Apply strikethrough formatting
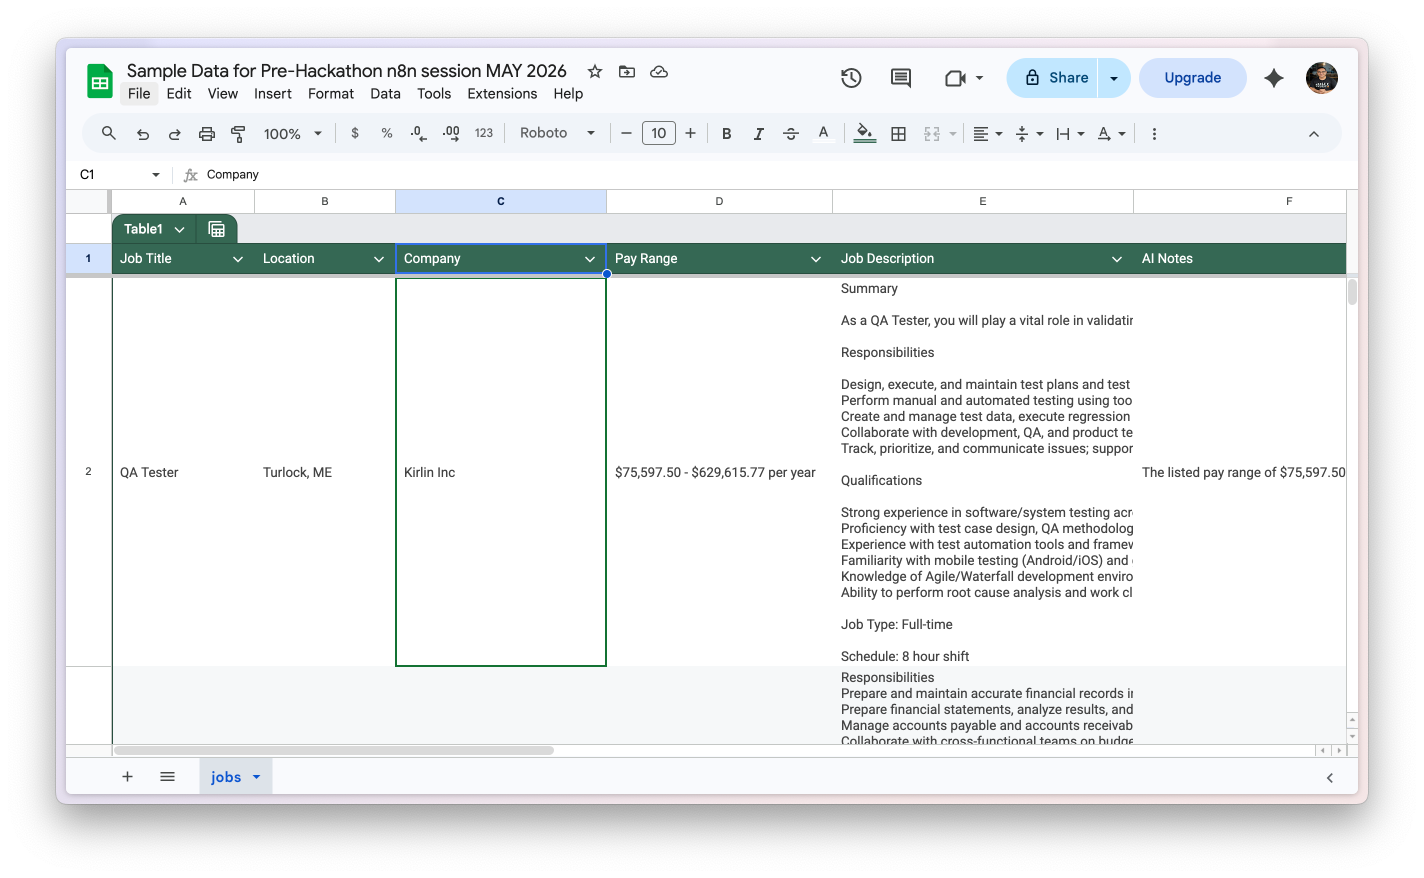Image resolution: width=1424 pixels, height=878 pixels. coord(791,133)
